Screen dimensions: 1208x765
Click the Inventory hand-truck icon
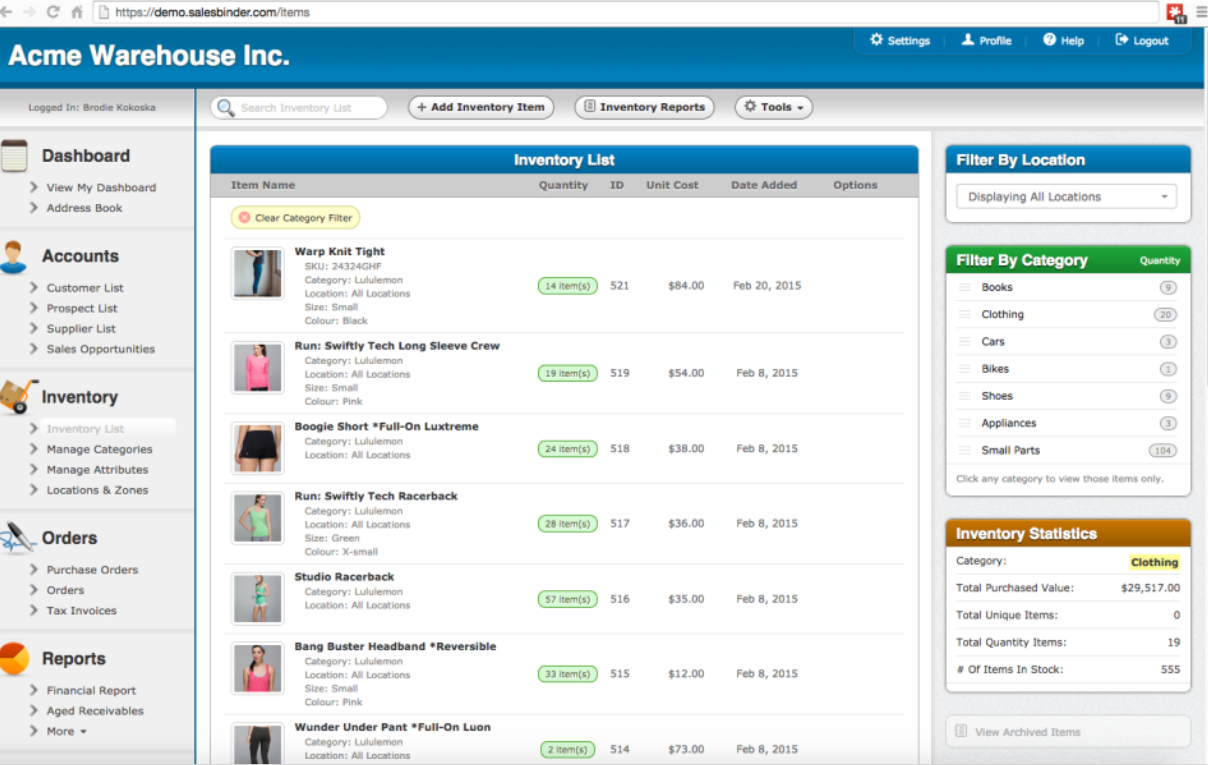point(17,397)
